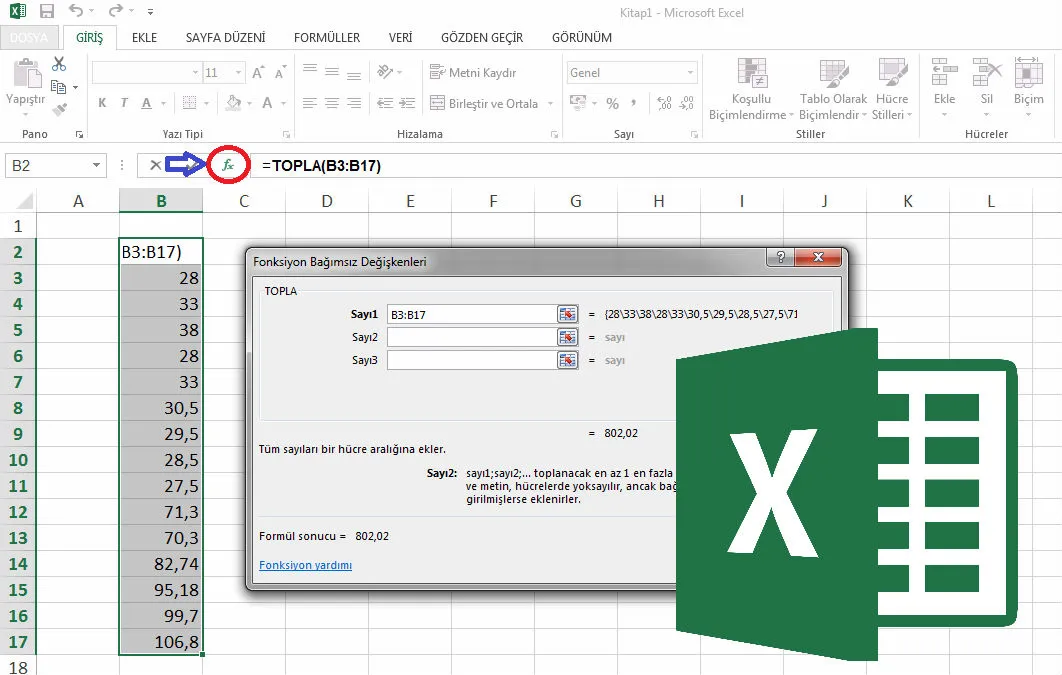
Task: Click the Birleştir ve Ortala button
Action: [x=484, y=104]
